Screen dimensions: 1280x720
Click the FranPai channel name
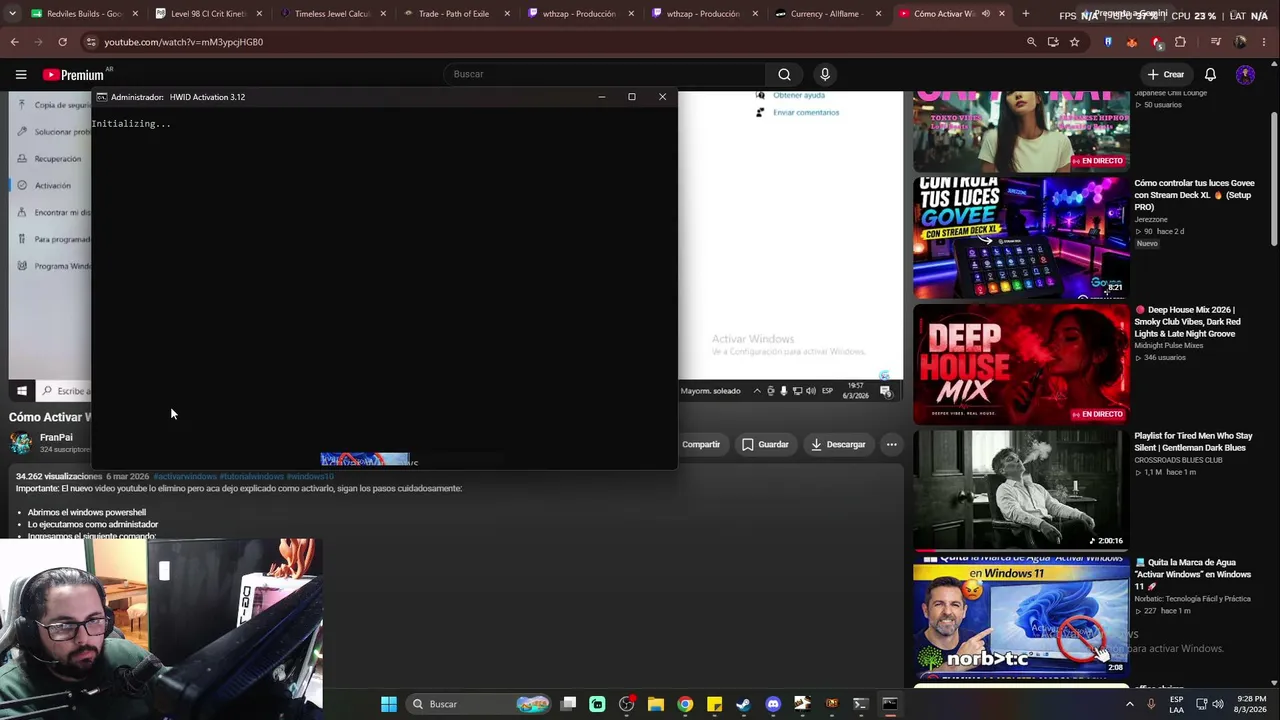(x=56, y=437)
